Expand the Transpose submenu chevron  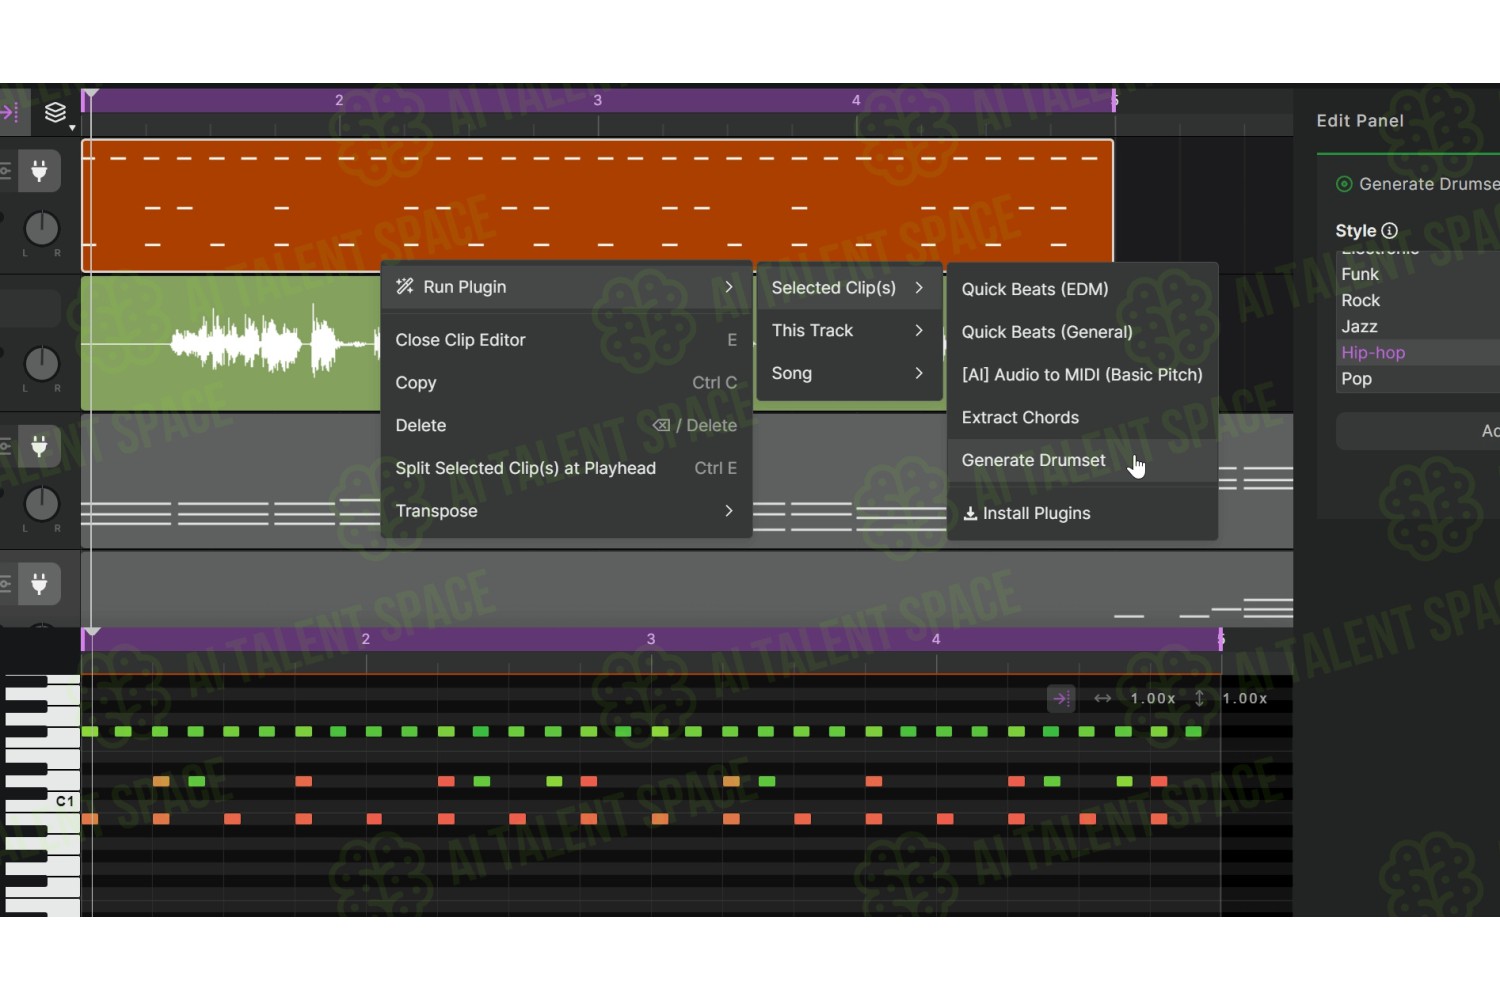point(729,511)
